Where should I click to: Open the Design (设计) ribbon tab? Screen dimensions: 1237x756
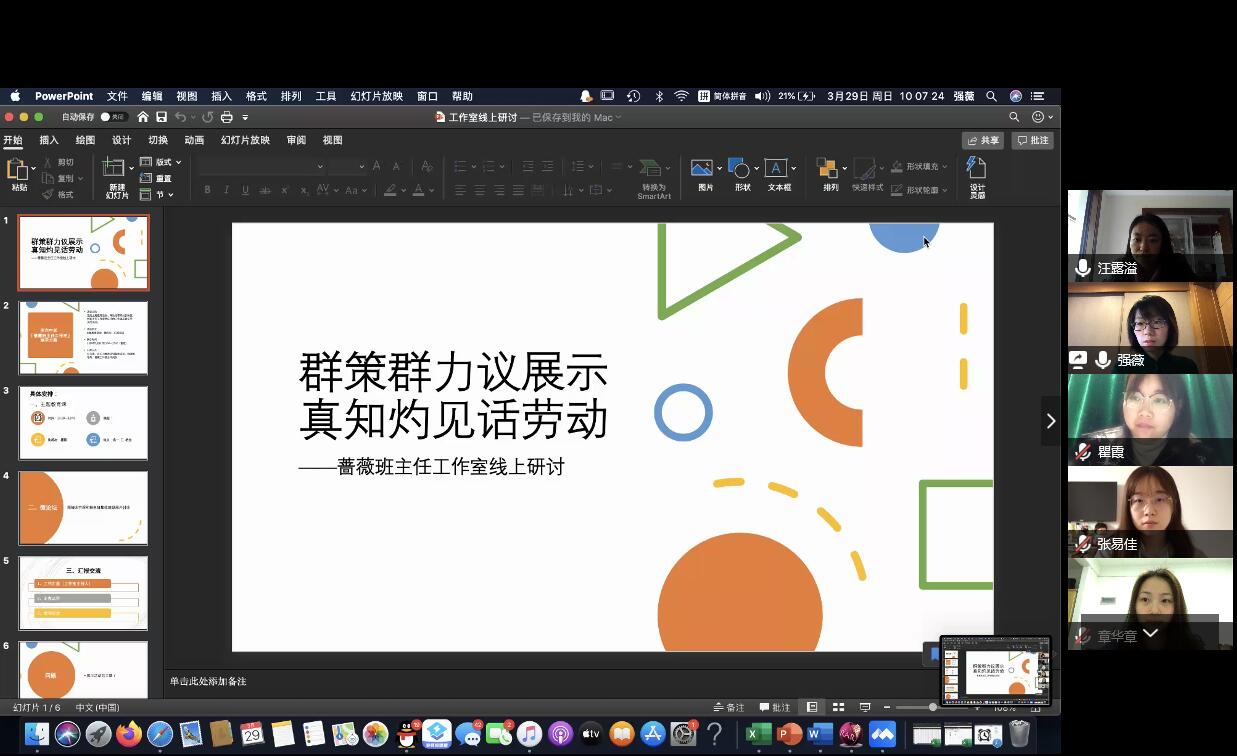tap(121, 140)
